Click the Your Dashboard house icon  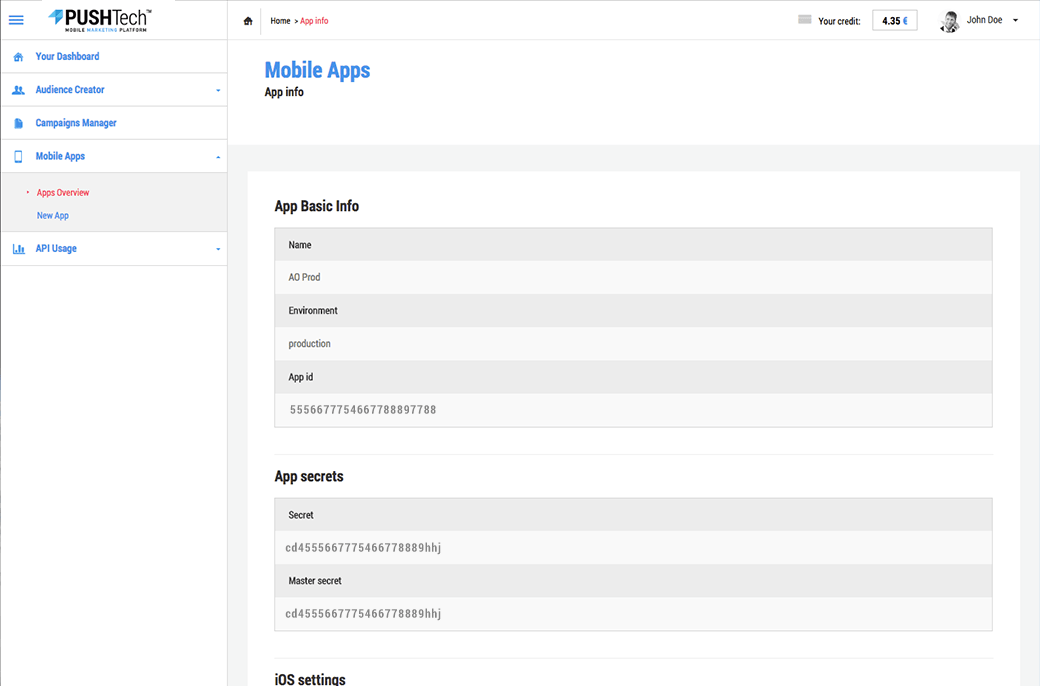point(19,57)
